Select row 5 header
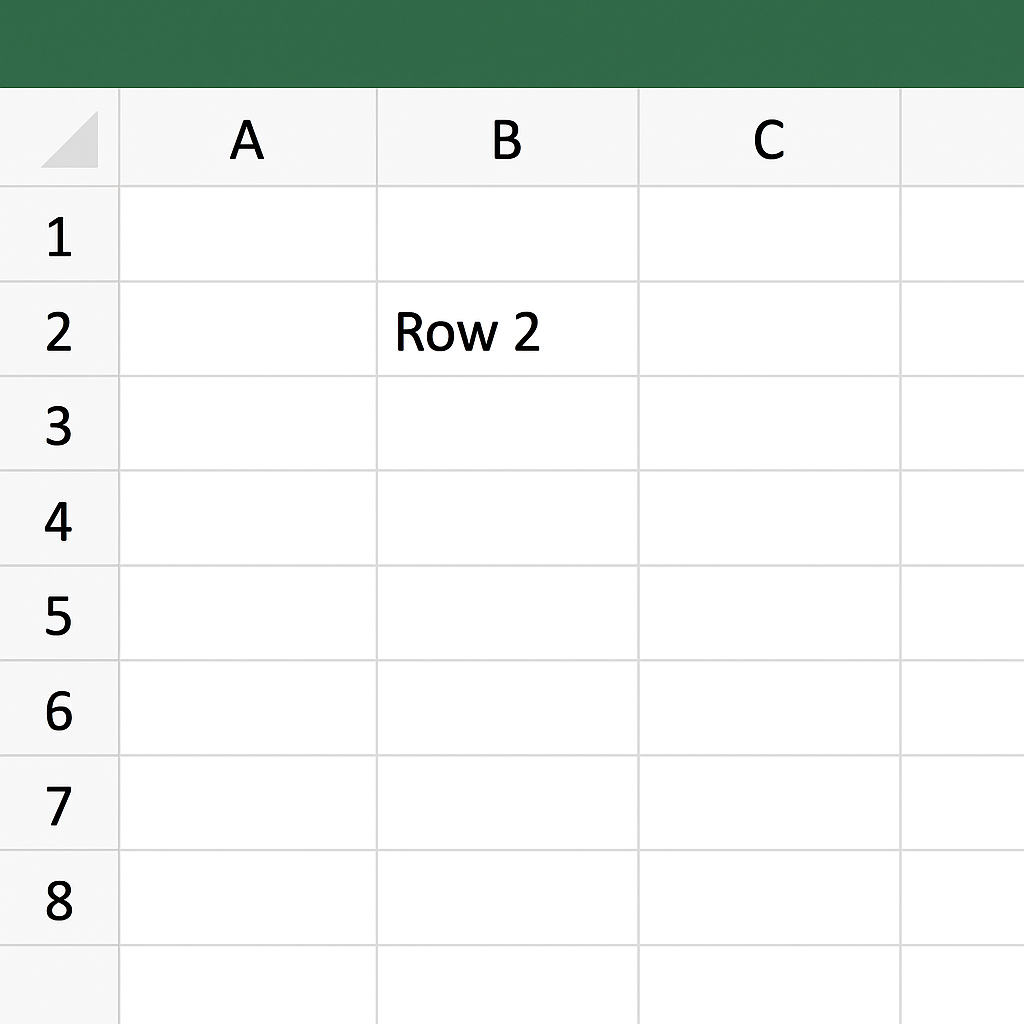This screenshot has height=1024, width=1024. pyautogui.click(x=59, y=613)
